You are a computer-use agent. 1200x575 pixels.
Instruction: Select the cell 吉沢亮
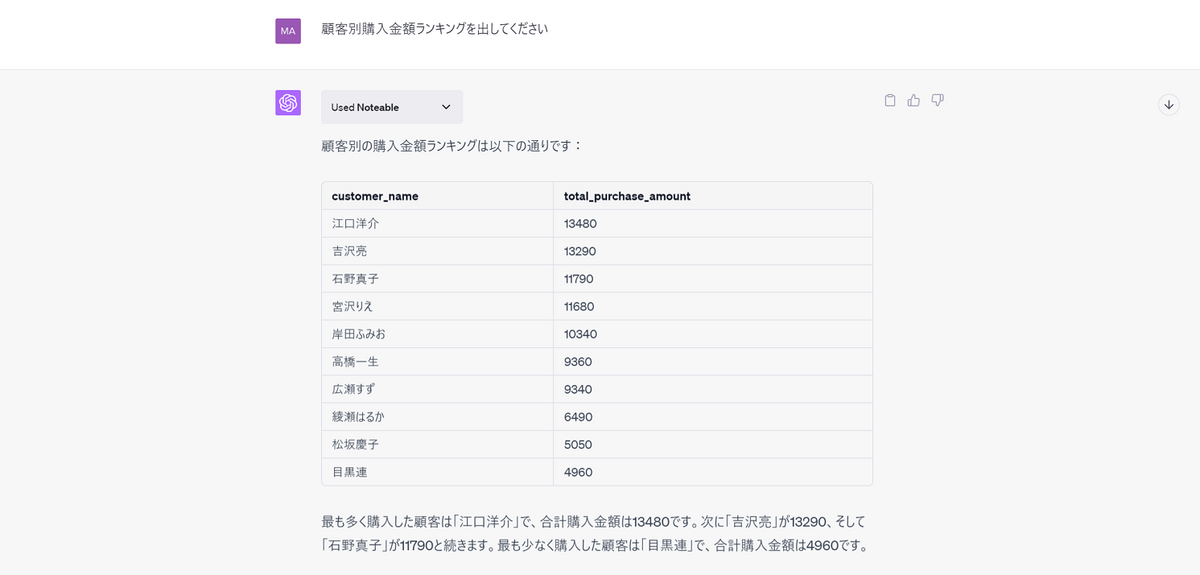(437, 251)
